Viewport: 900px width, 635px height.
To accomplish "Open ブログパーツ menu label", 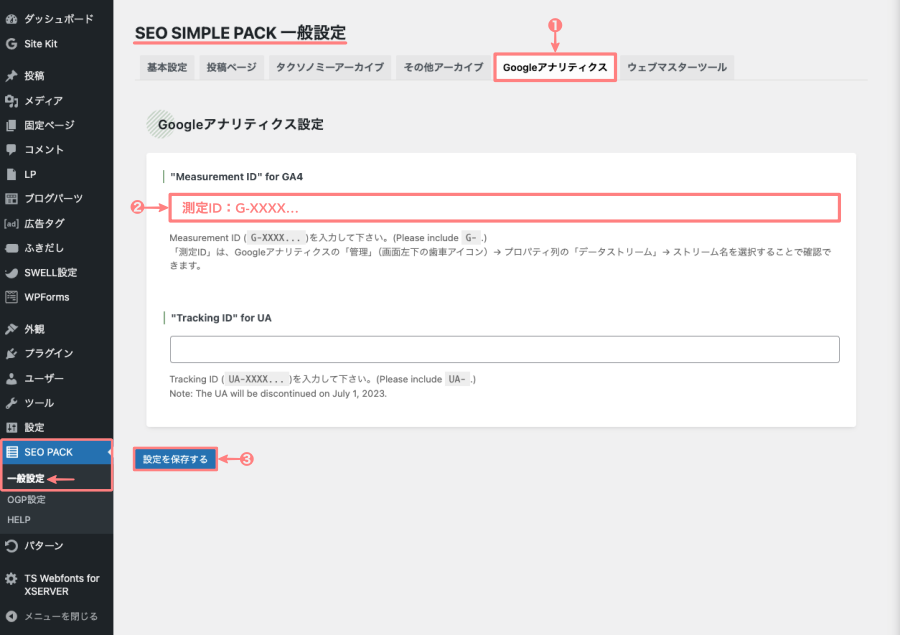I will pos(53,199).
